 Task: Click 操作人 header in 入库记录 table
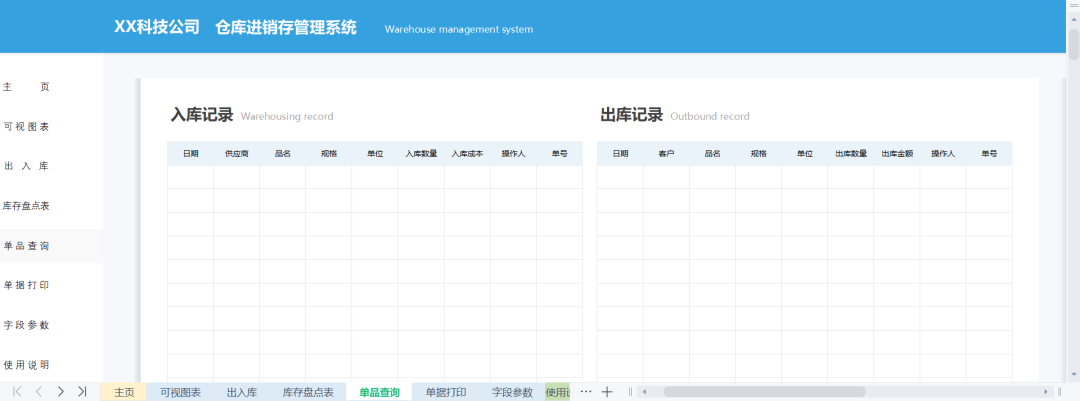513,154
